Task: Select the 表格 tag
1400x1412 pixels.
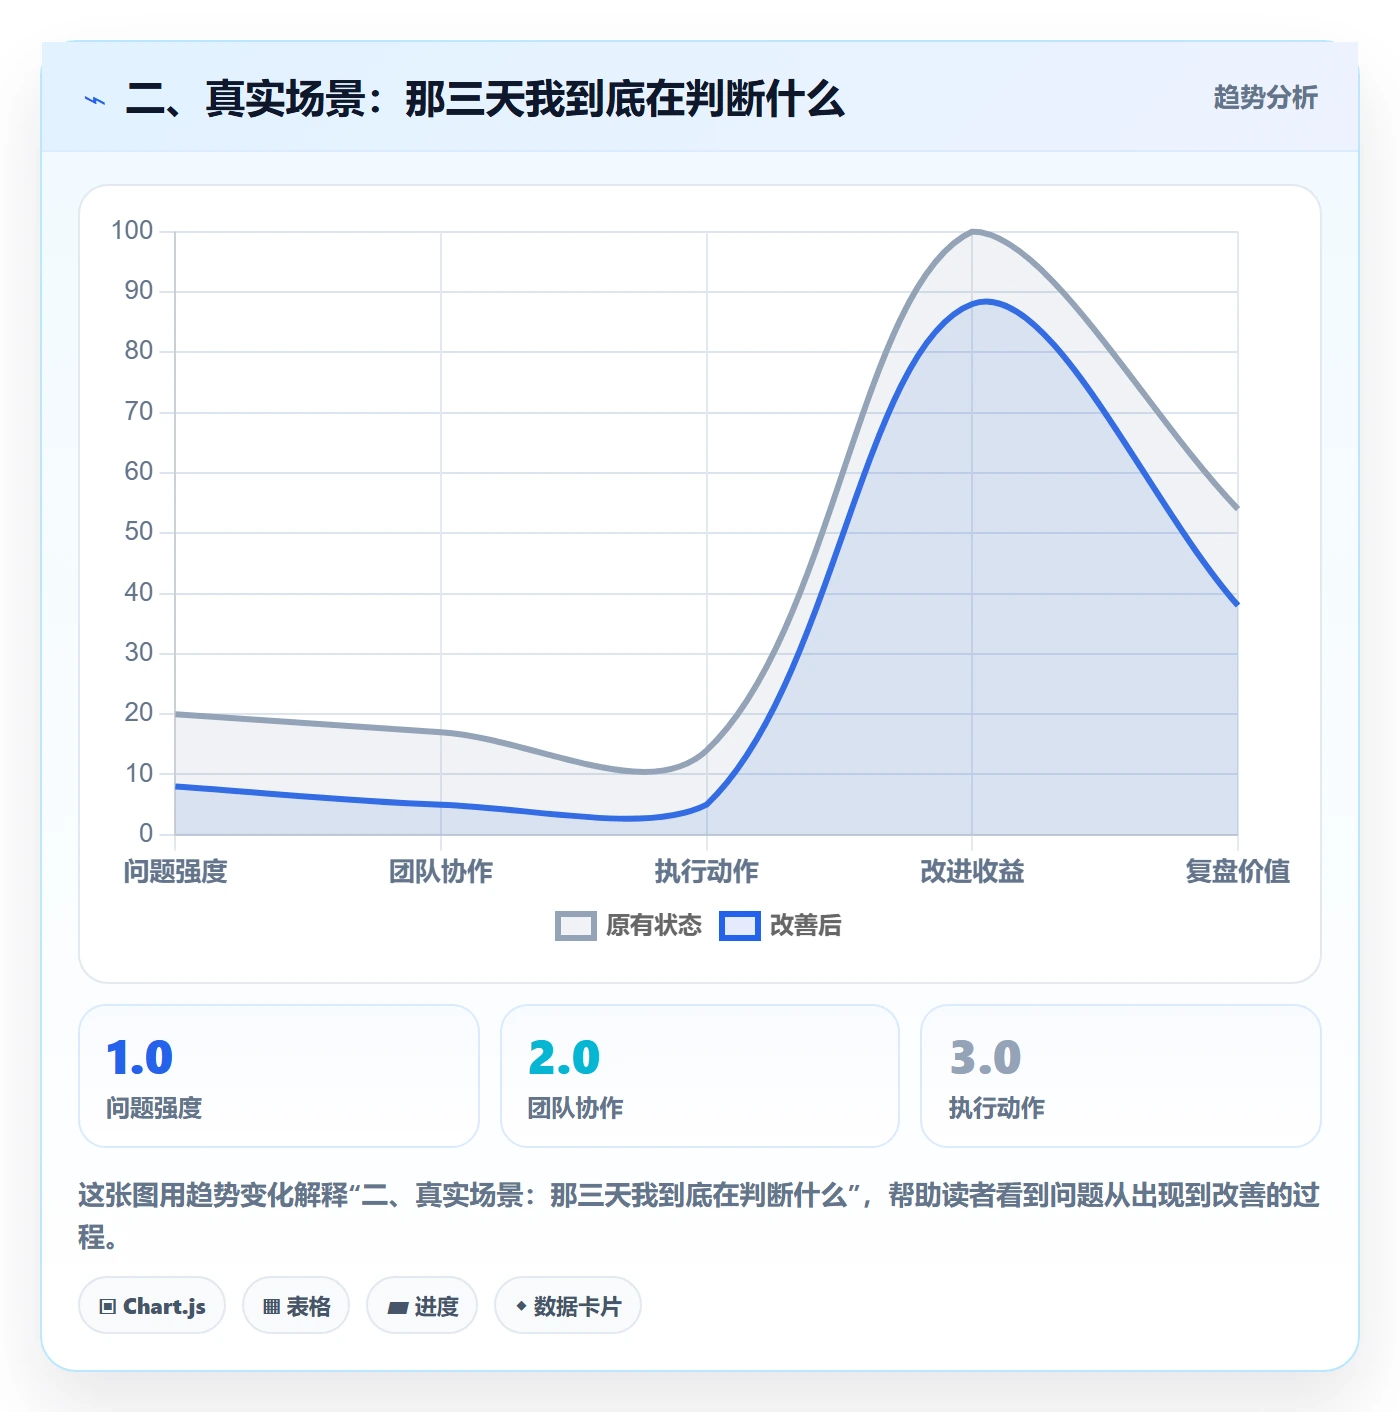Action: pyautogui.click(x=296, y=1306)
